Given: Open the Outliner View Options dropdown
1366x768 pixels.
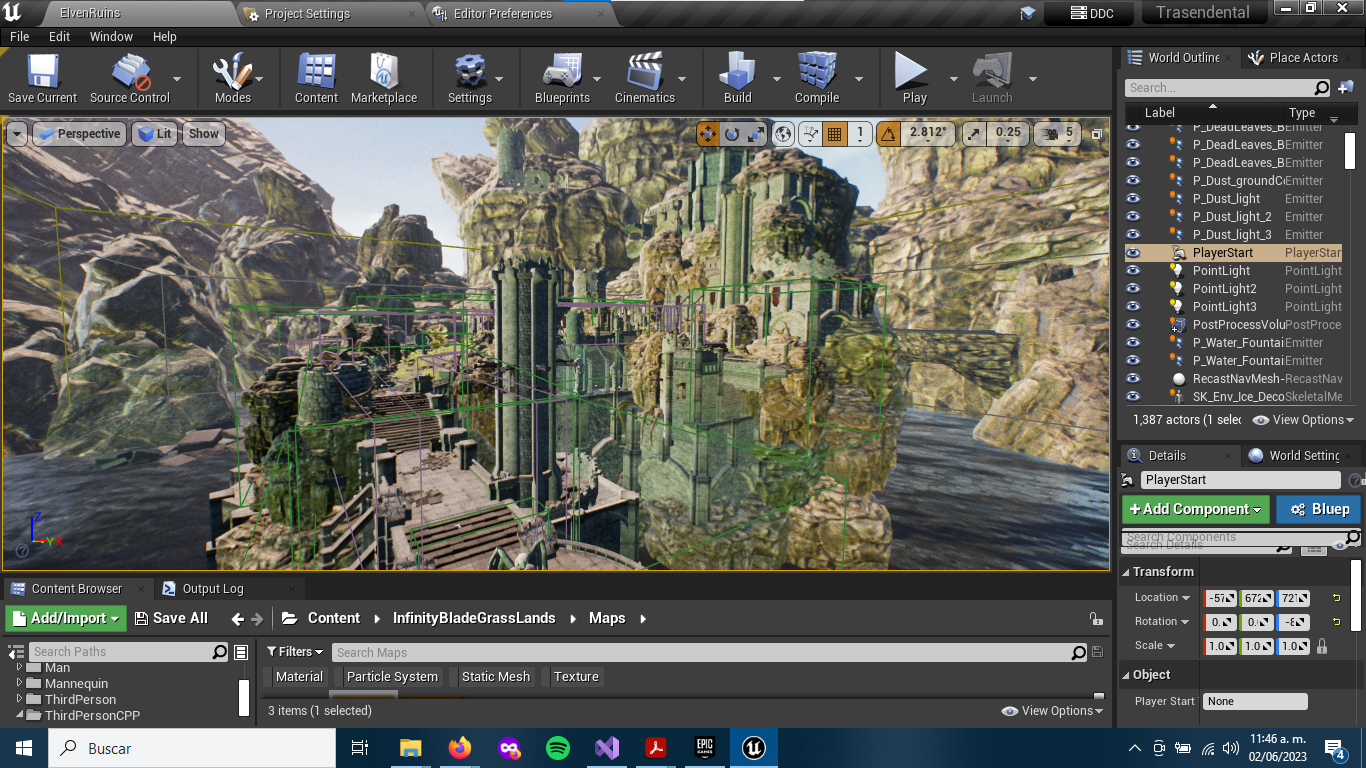Looking at the screenshot, I should click(1303, 420).
